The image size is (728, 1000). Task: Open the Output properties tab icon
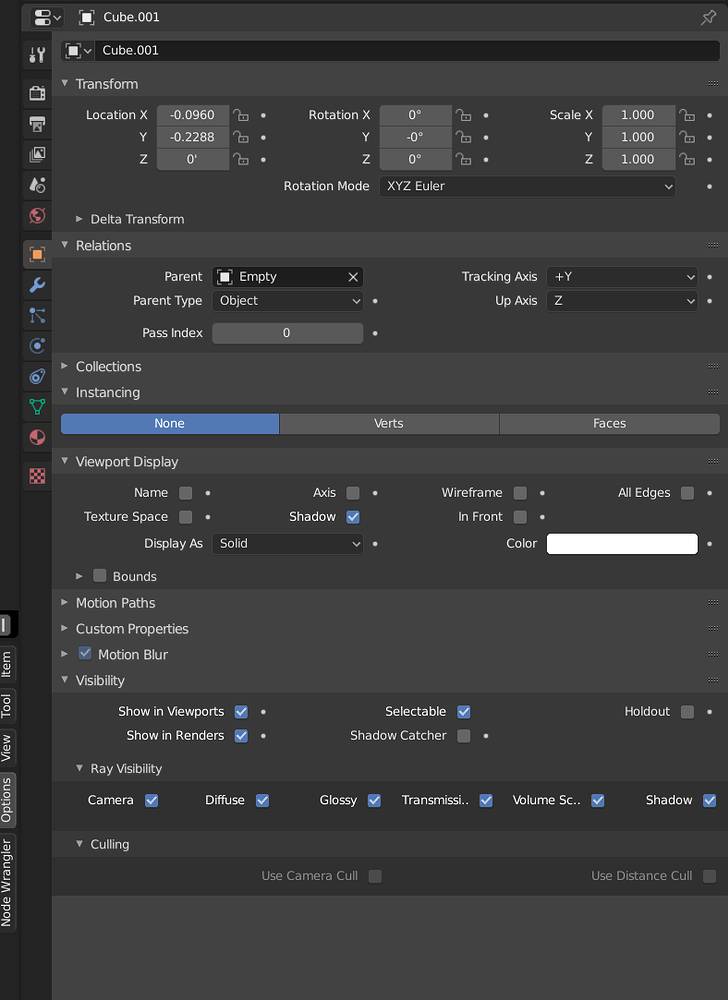pyautogui.click(x=37, y=124)
